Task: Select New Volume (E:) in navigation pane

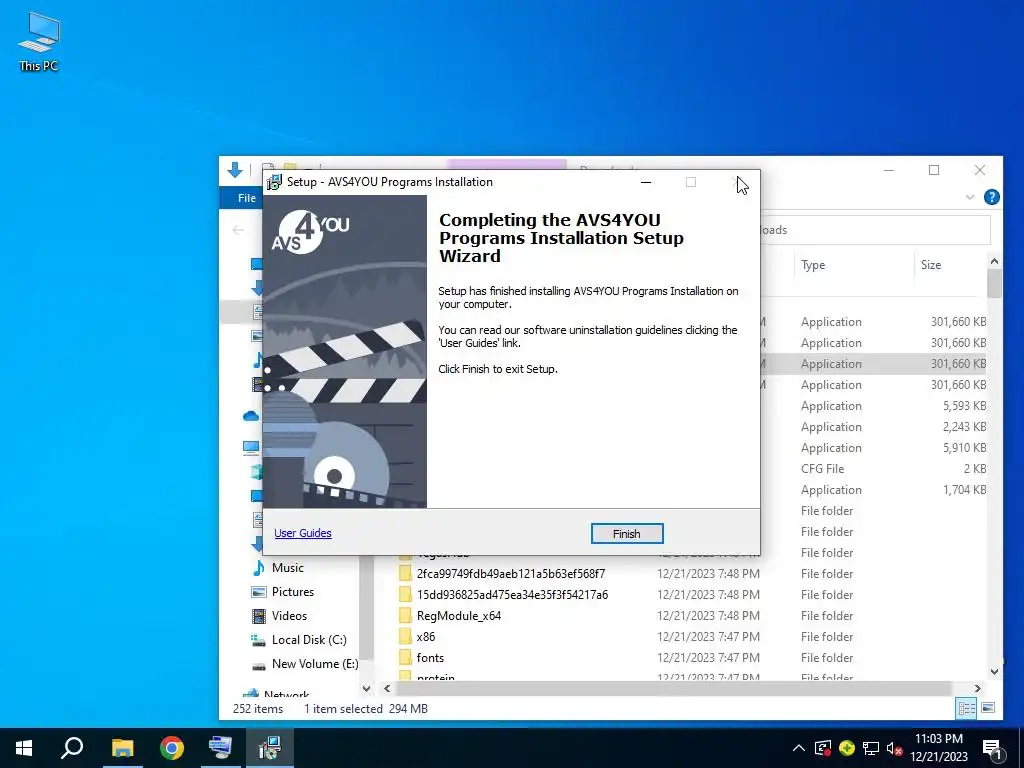Action: click(315, 664)
